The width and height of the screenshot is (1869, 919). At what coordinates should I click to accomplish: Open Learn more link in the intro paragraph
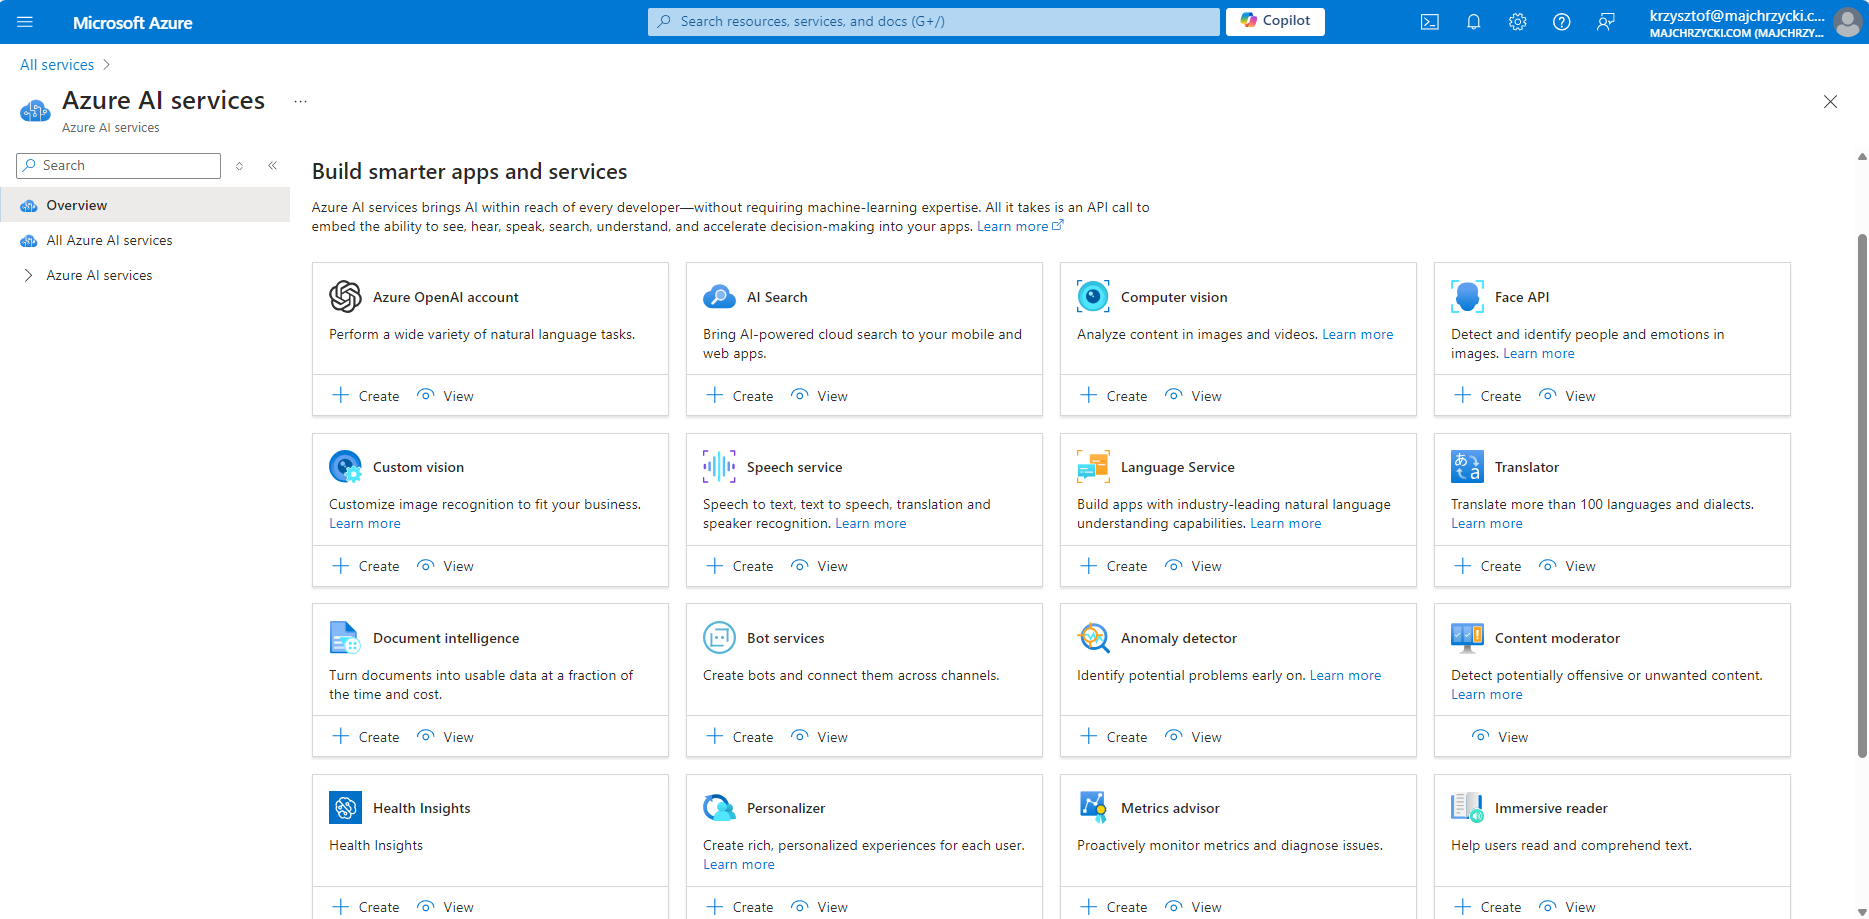(x=1019, y=227)
